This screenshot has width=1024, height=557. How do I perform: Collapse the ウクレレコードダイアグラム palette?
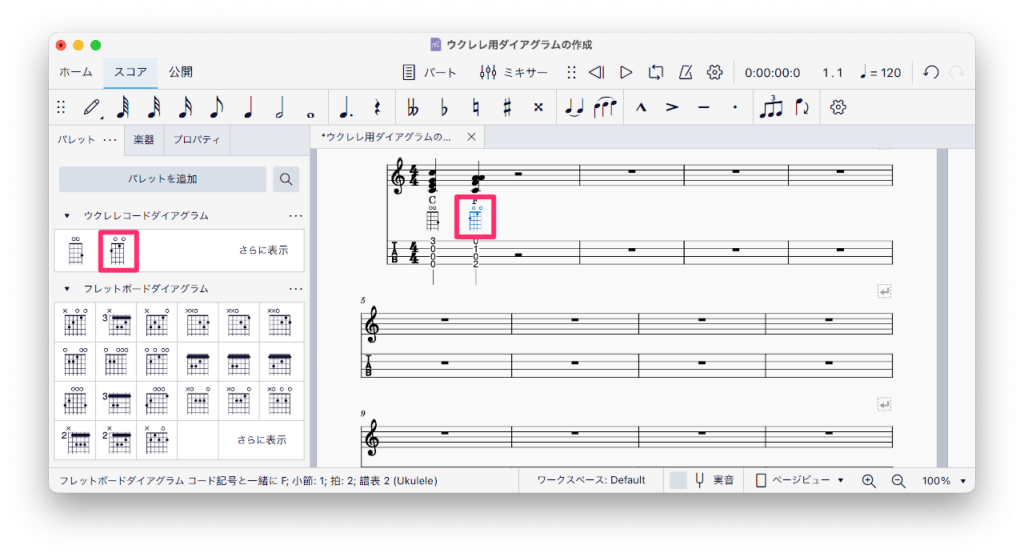tap(67, 216)
